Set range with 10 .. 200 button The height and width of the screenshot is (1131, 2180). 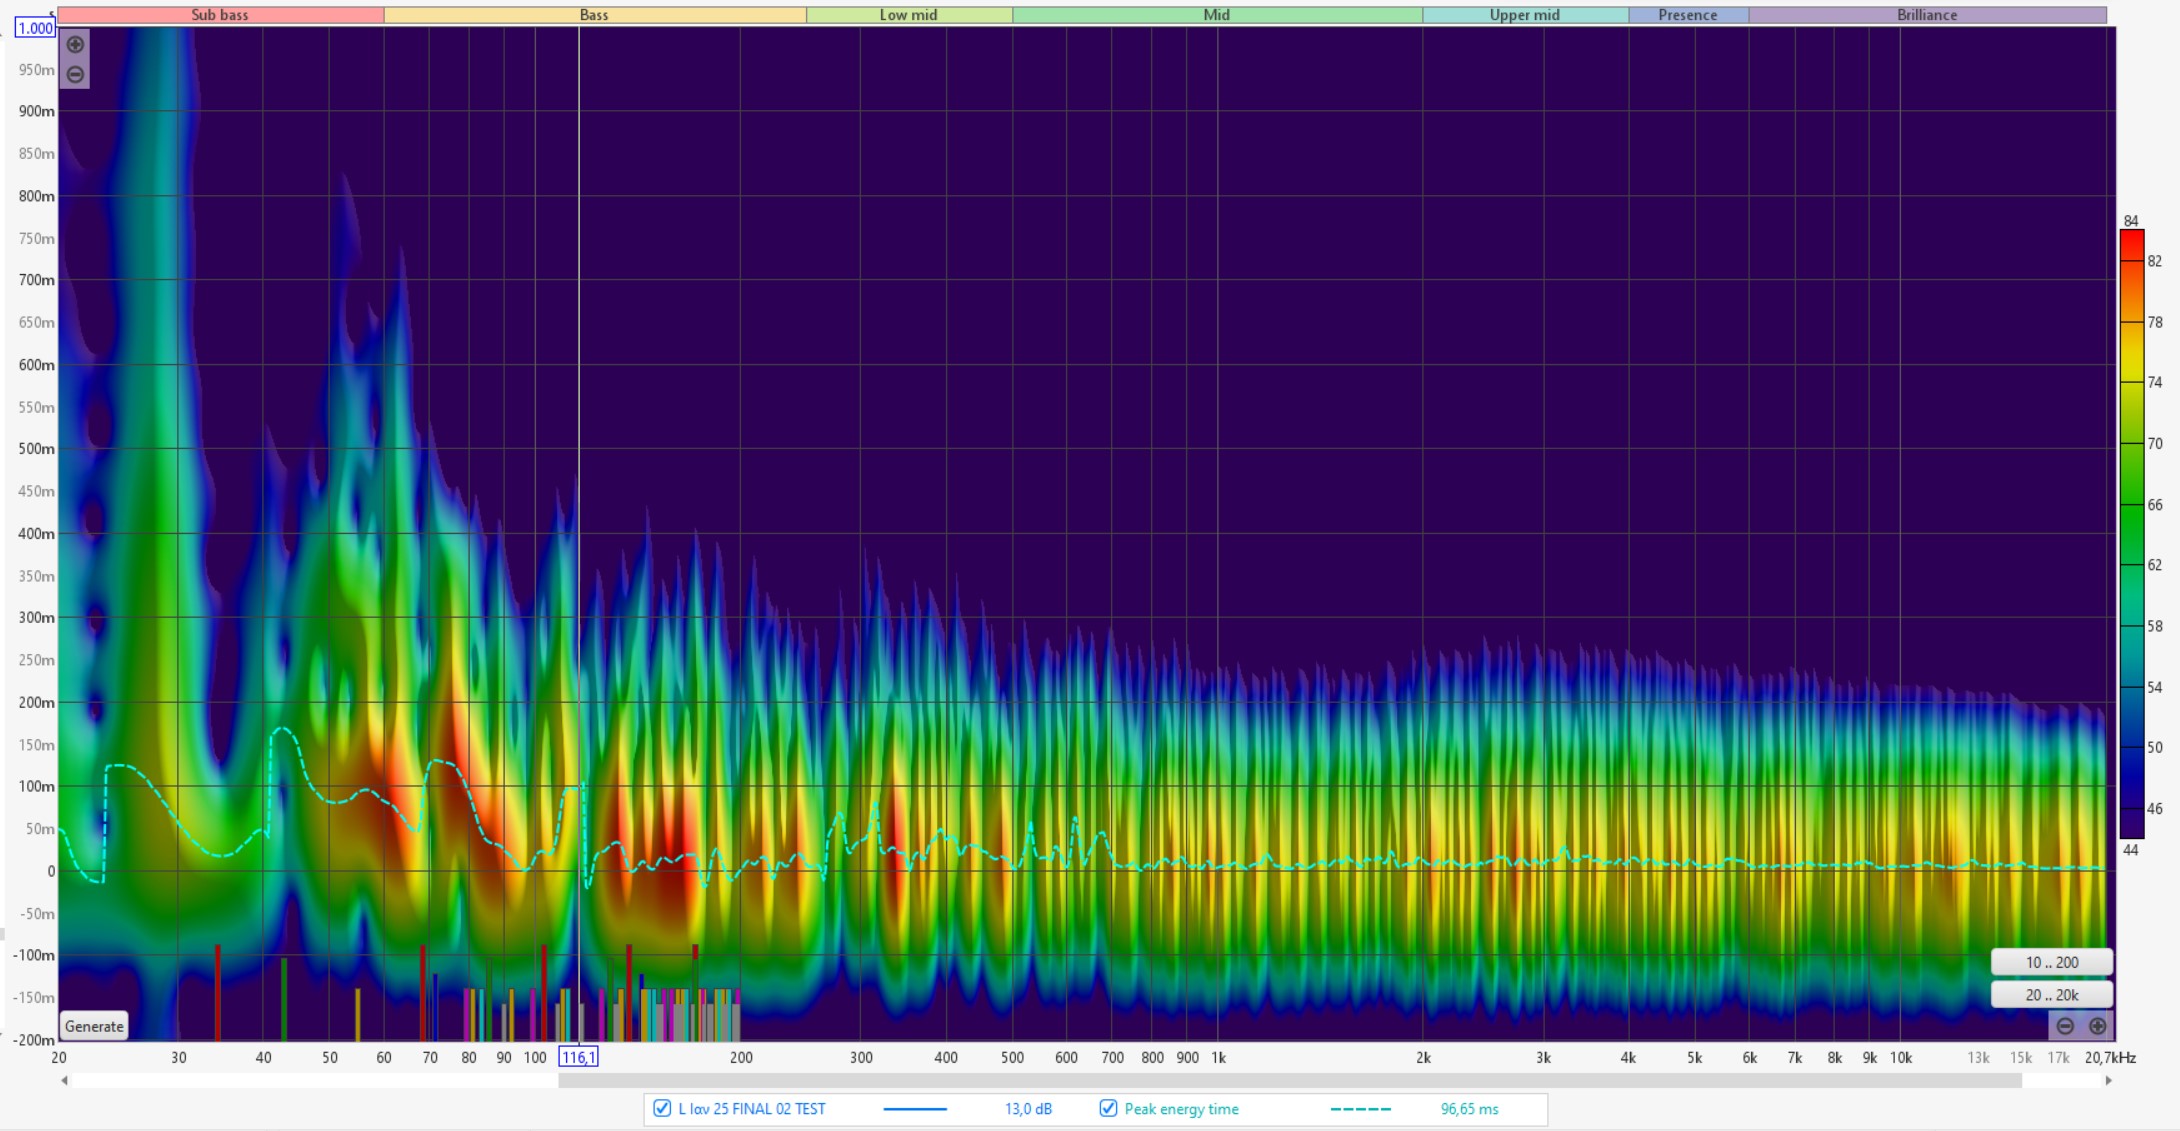pyautogui.click(x=2051, y=962)
